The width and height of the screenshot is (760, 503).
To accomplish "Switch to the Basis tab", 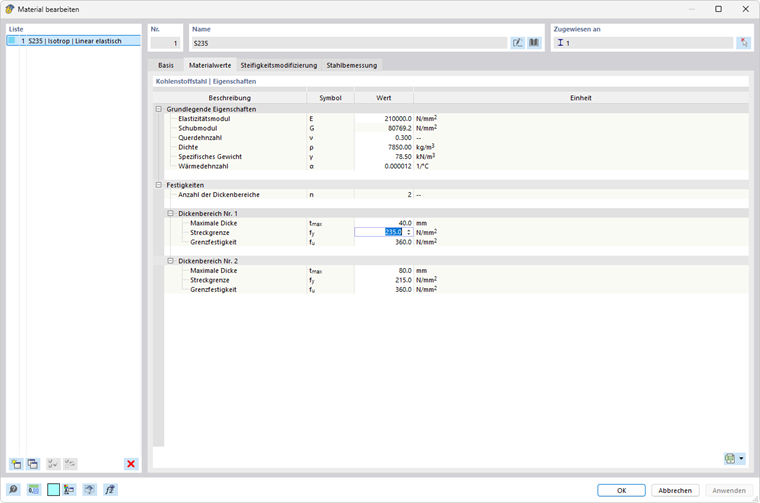I will [166, 65].
